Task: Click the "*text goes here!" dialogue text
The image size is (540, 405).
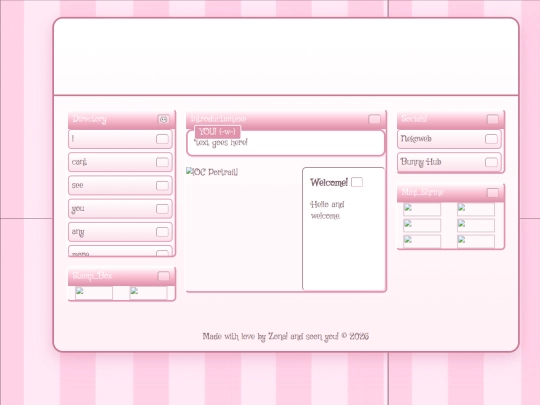Action: click(x=221, y=143)
